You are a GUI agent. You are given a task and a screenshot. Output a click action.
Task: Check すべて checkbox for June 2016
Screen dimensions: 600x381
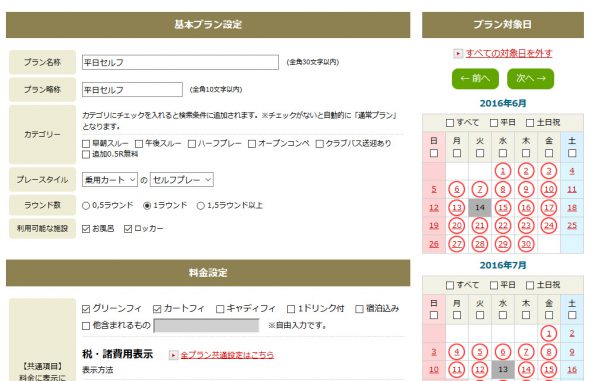(450, 123)
